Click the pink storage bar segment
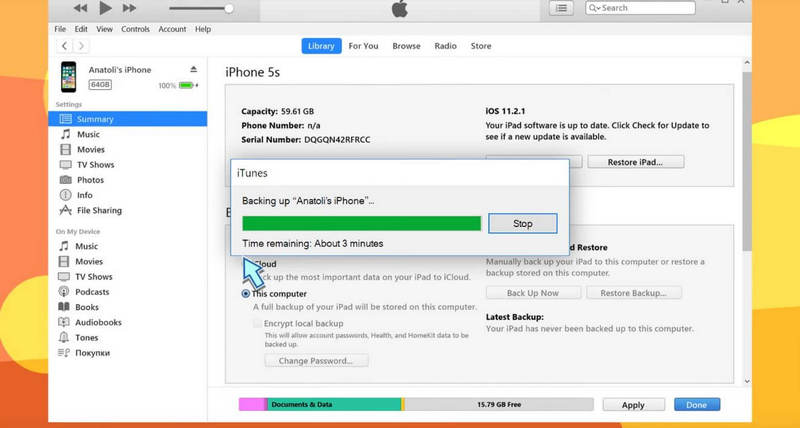Viewport: 800px width, 428px height. pos(252,405)
